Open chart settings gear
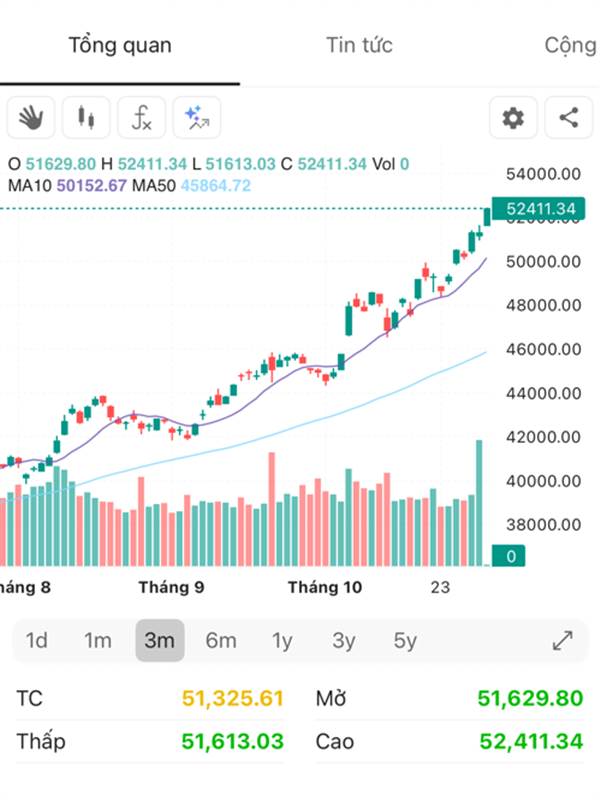600x800 pixels. click(x=513, y=118)
